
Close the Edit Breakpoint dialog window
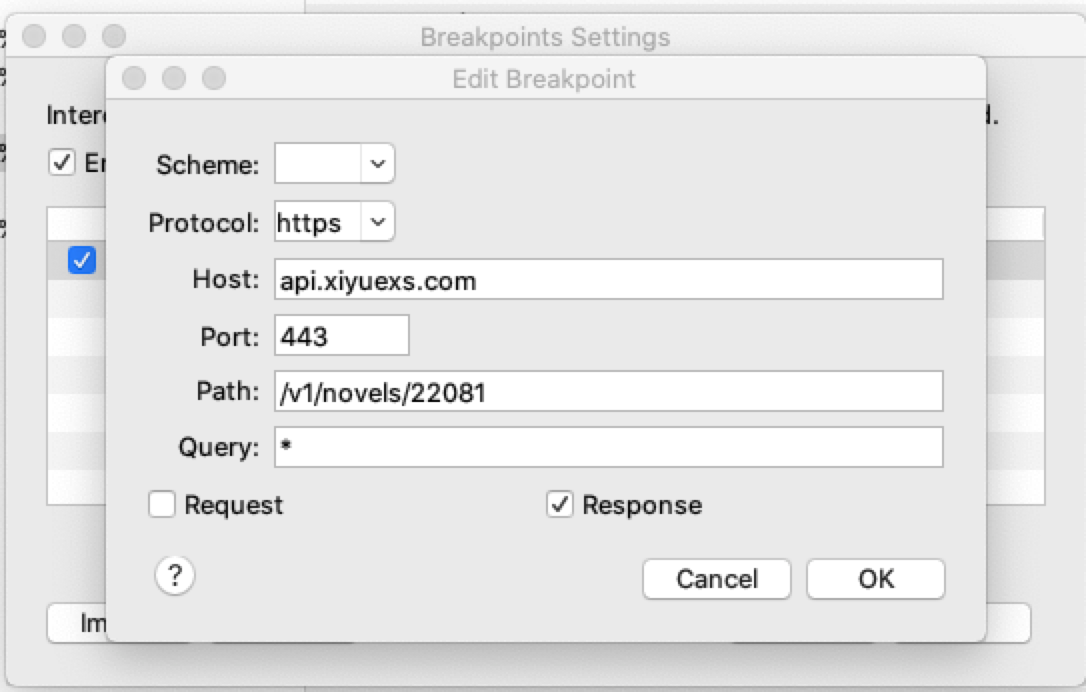tap(134, 78)
